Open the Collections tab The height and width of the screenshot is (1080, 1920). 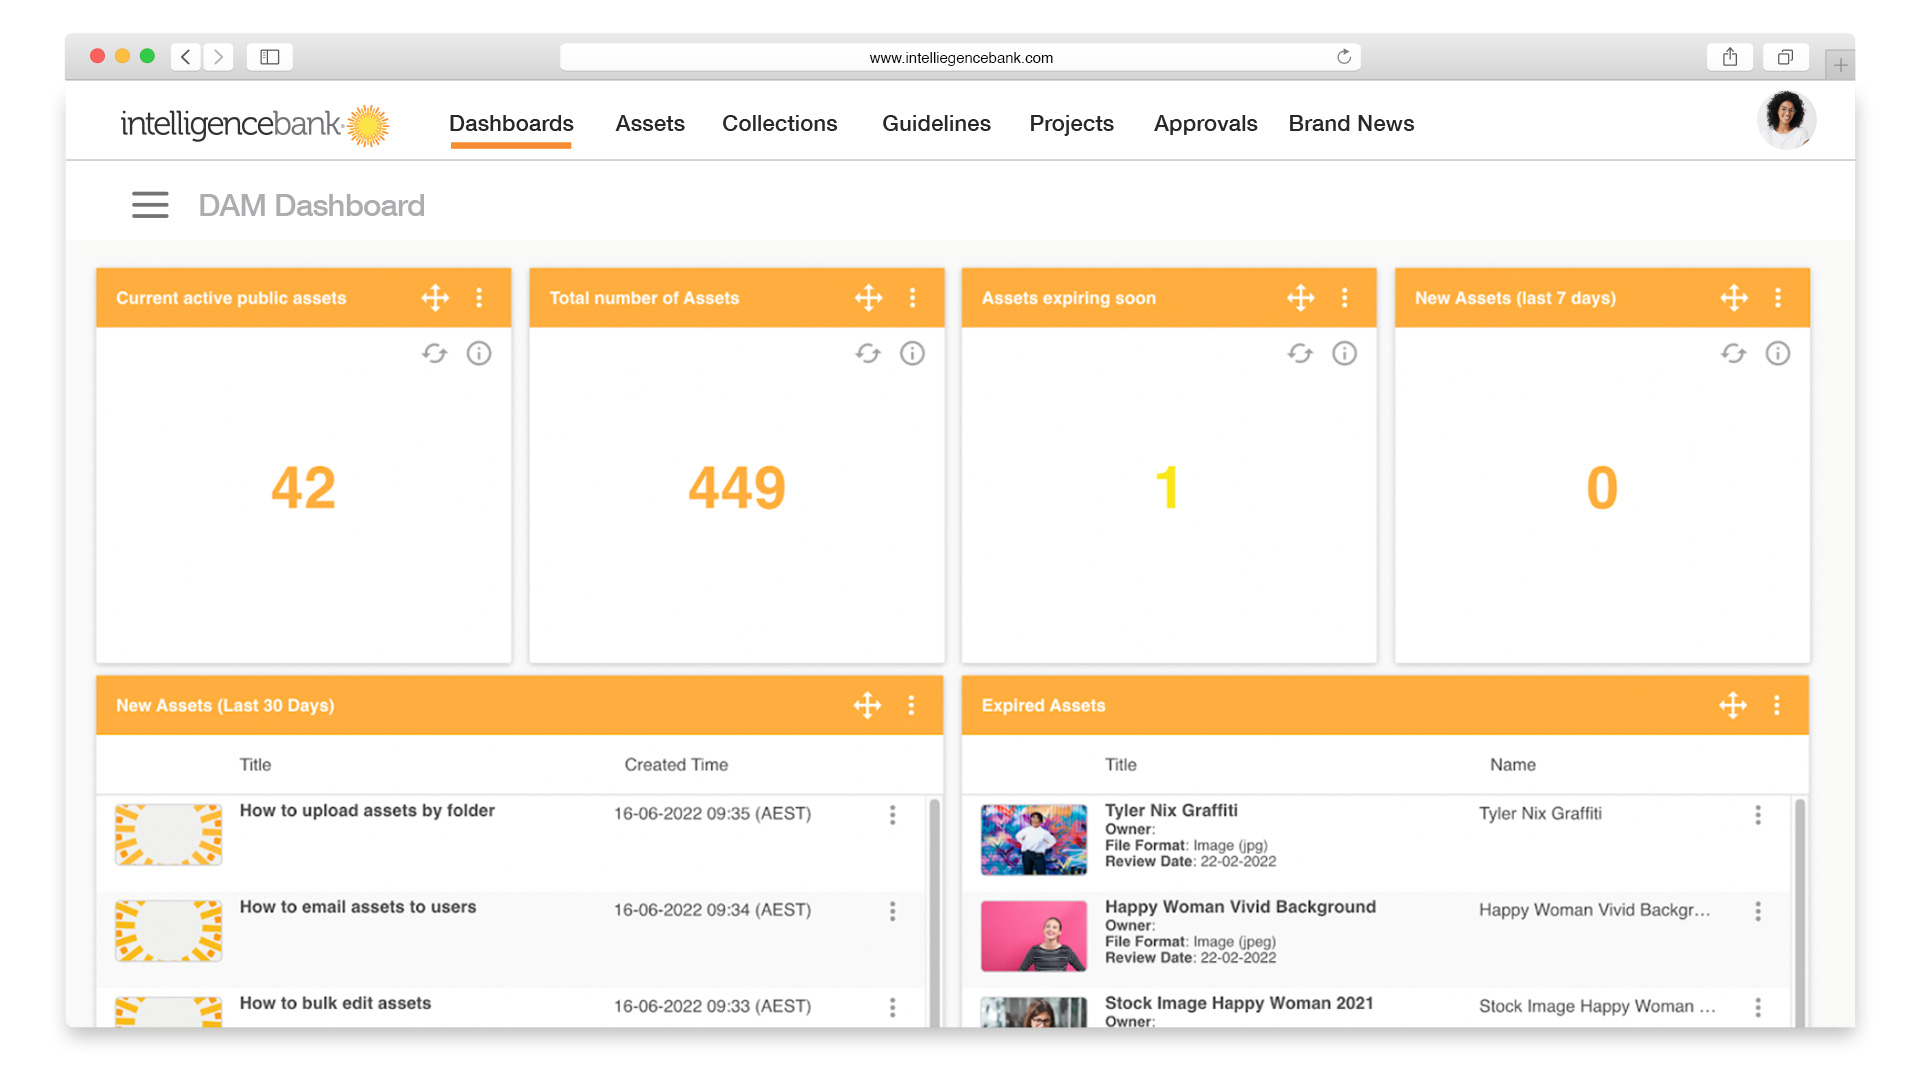pos(780,123)
